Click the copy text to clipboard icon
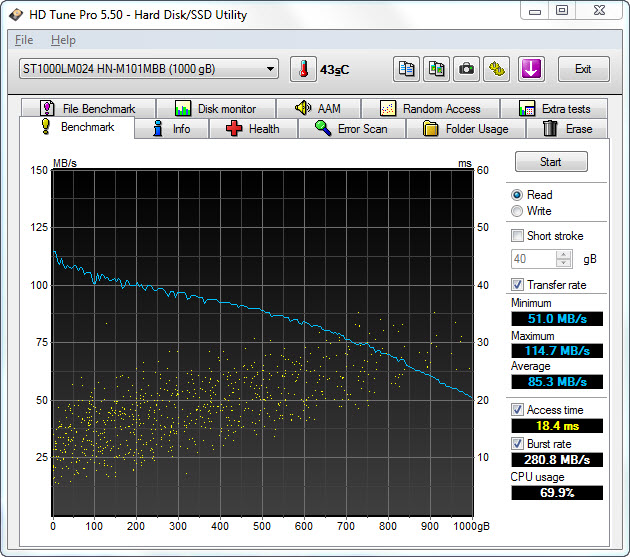The image size is (630, 557). 407,69
